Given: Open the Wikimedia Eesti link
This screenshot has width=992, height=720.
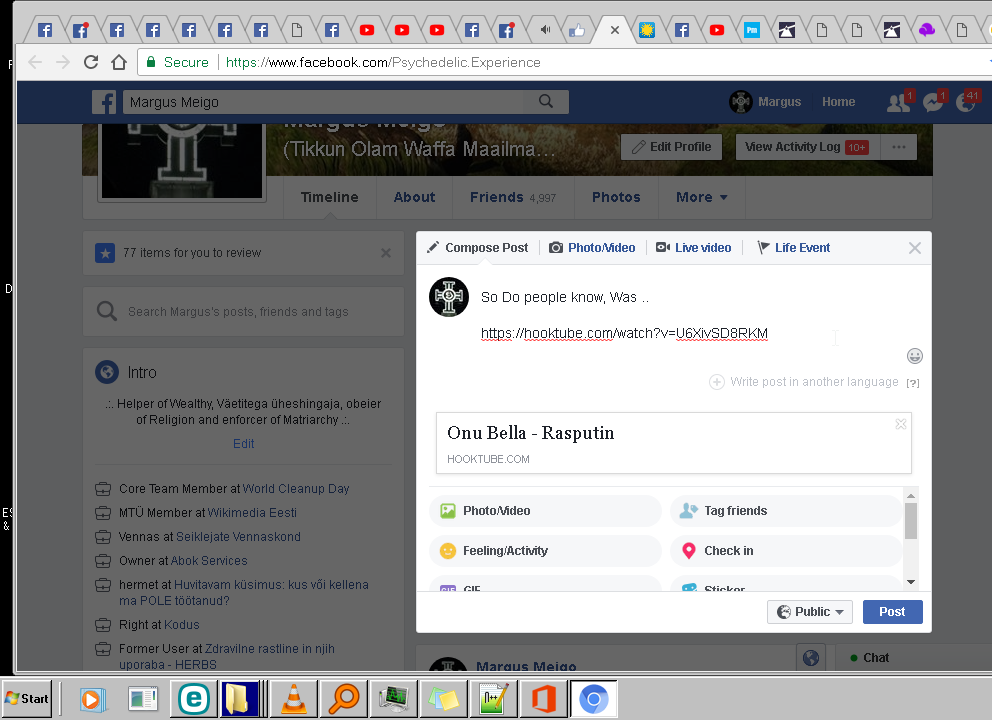Looking at the screenshot, I should (252, 513).
